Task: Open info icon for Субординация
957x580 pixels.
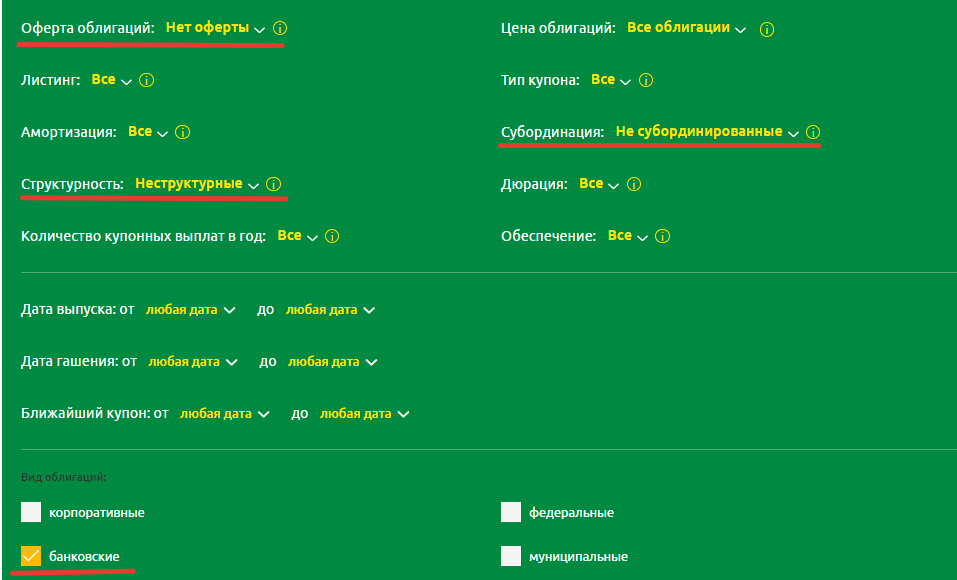Action: pyautogui.click(x=813, y=133)
